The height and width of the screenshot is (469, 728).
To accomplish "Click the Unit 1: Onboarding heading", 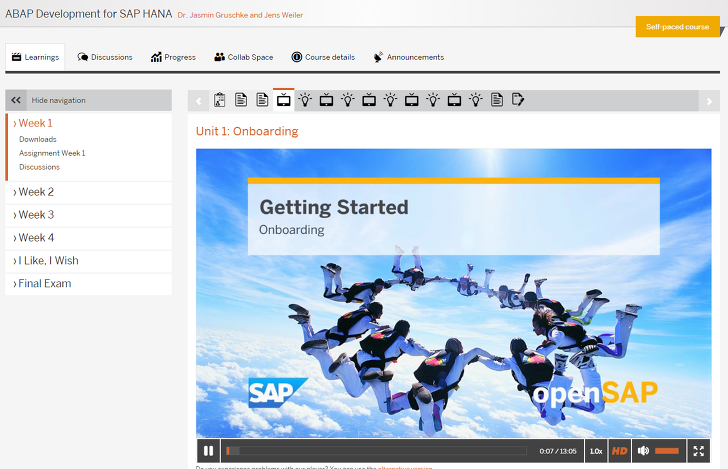I will pos(247,131).
